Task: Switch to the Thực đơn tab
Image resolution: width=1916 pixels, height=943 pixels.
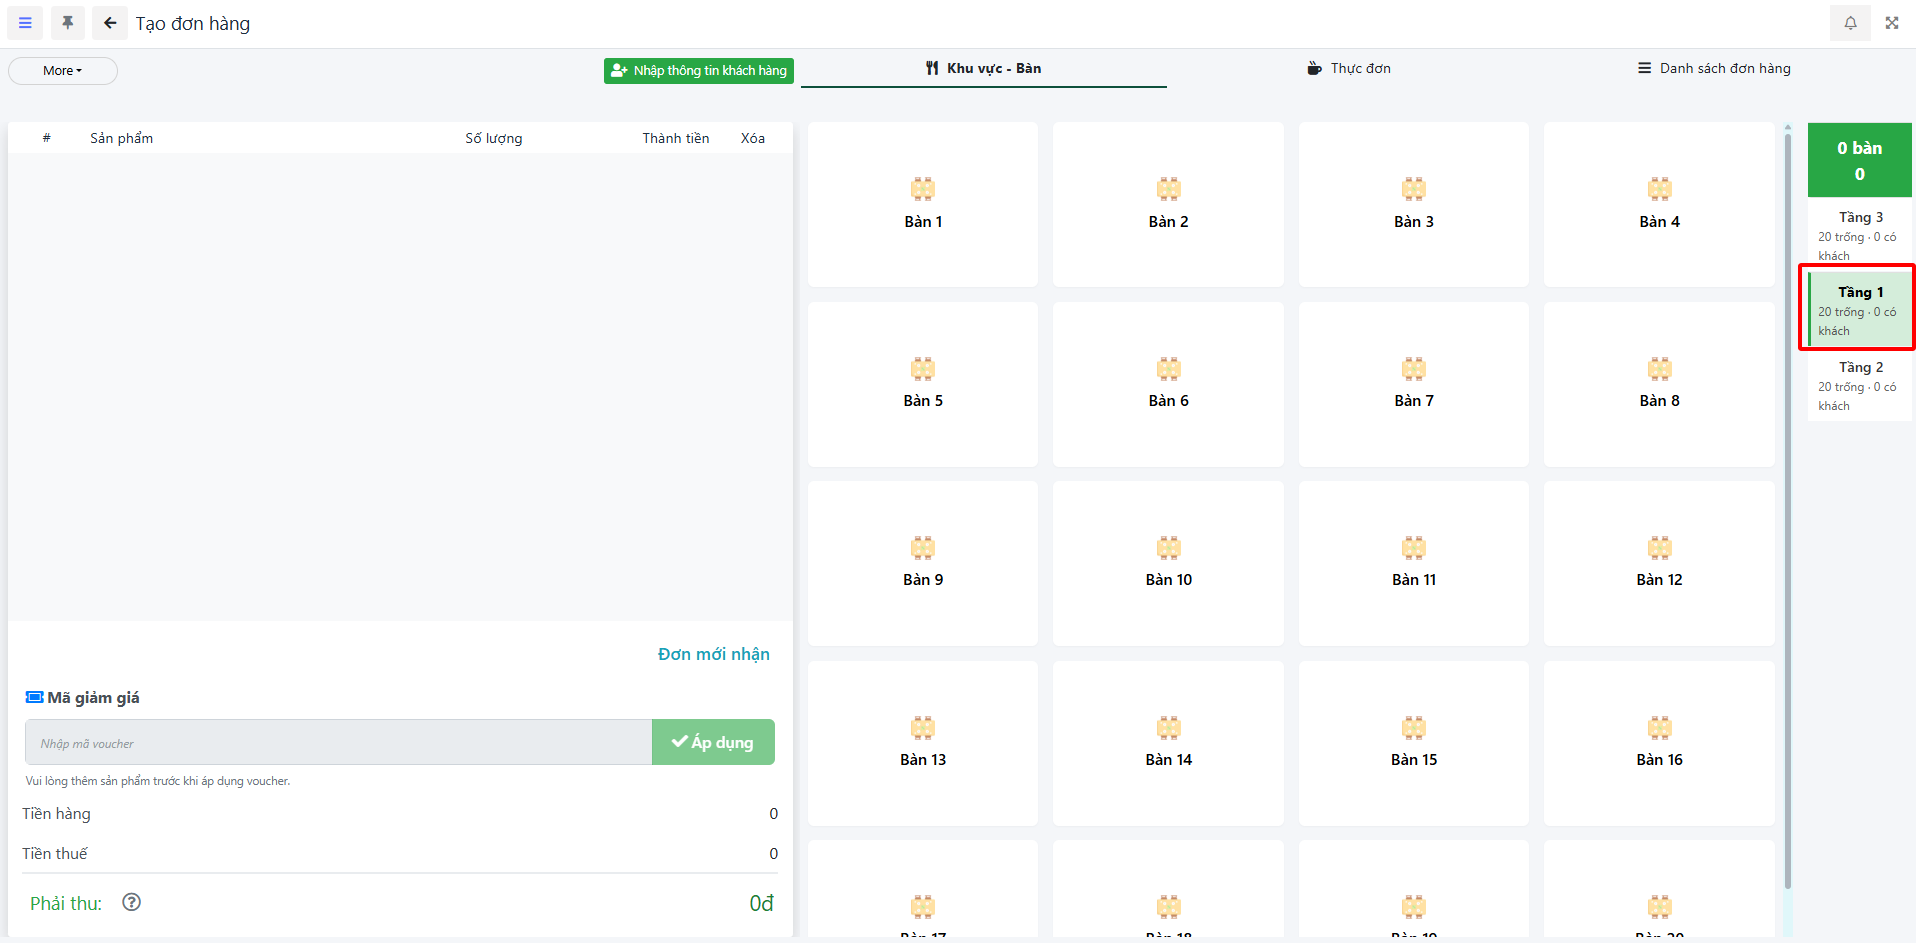Action: [x=1349, y=68]
